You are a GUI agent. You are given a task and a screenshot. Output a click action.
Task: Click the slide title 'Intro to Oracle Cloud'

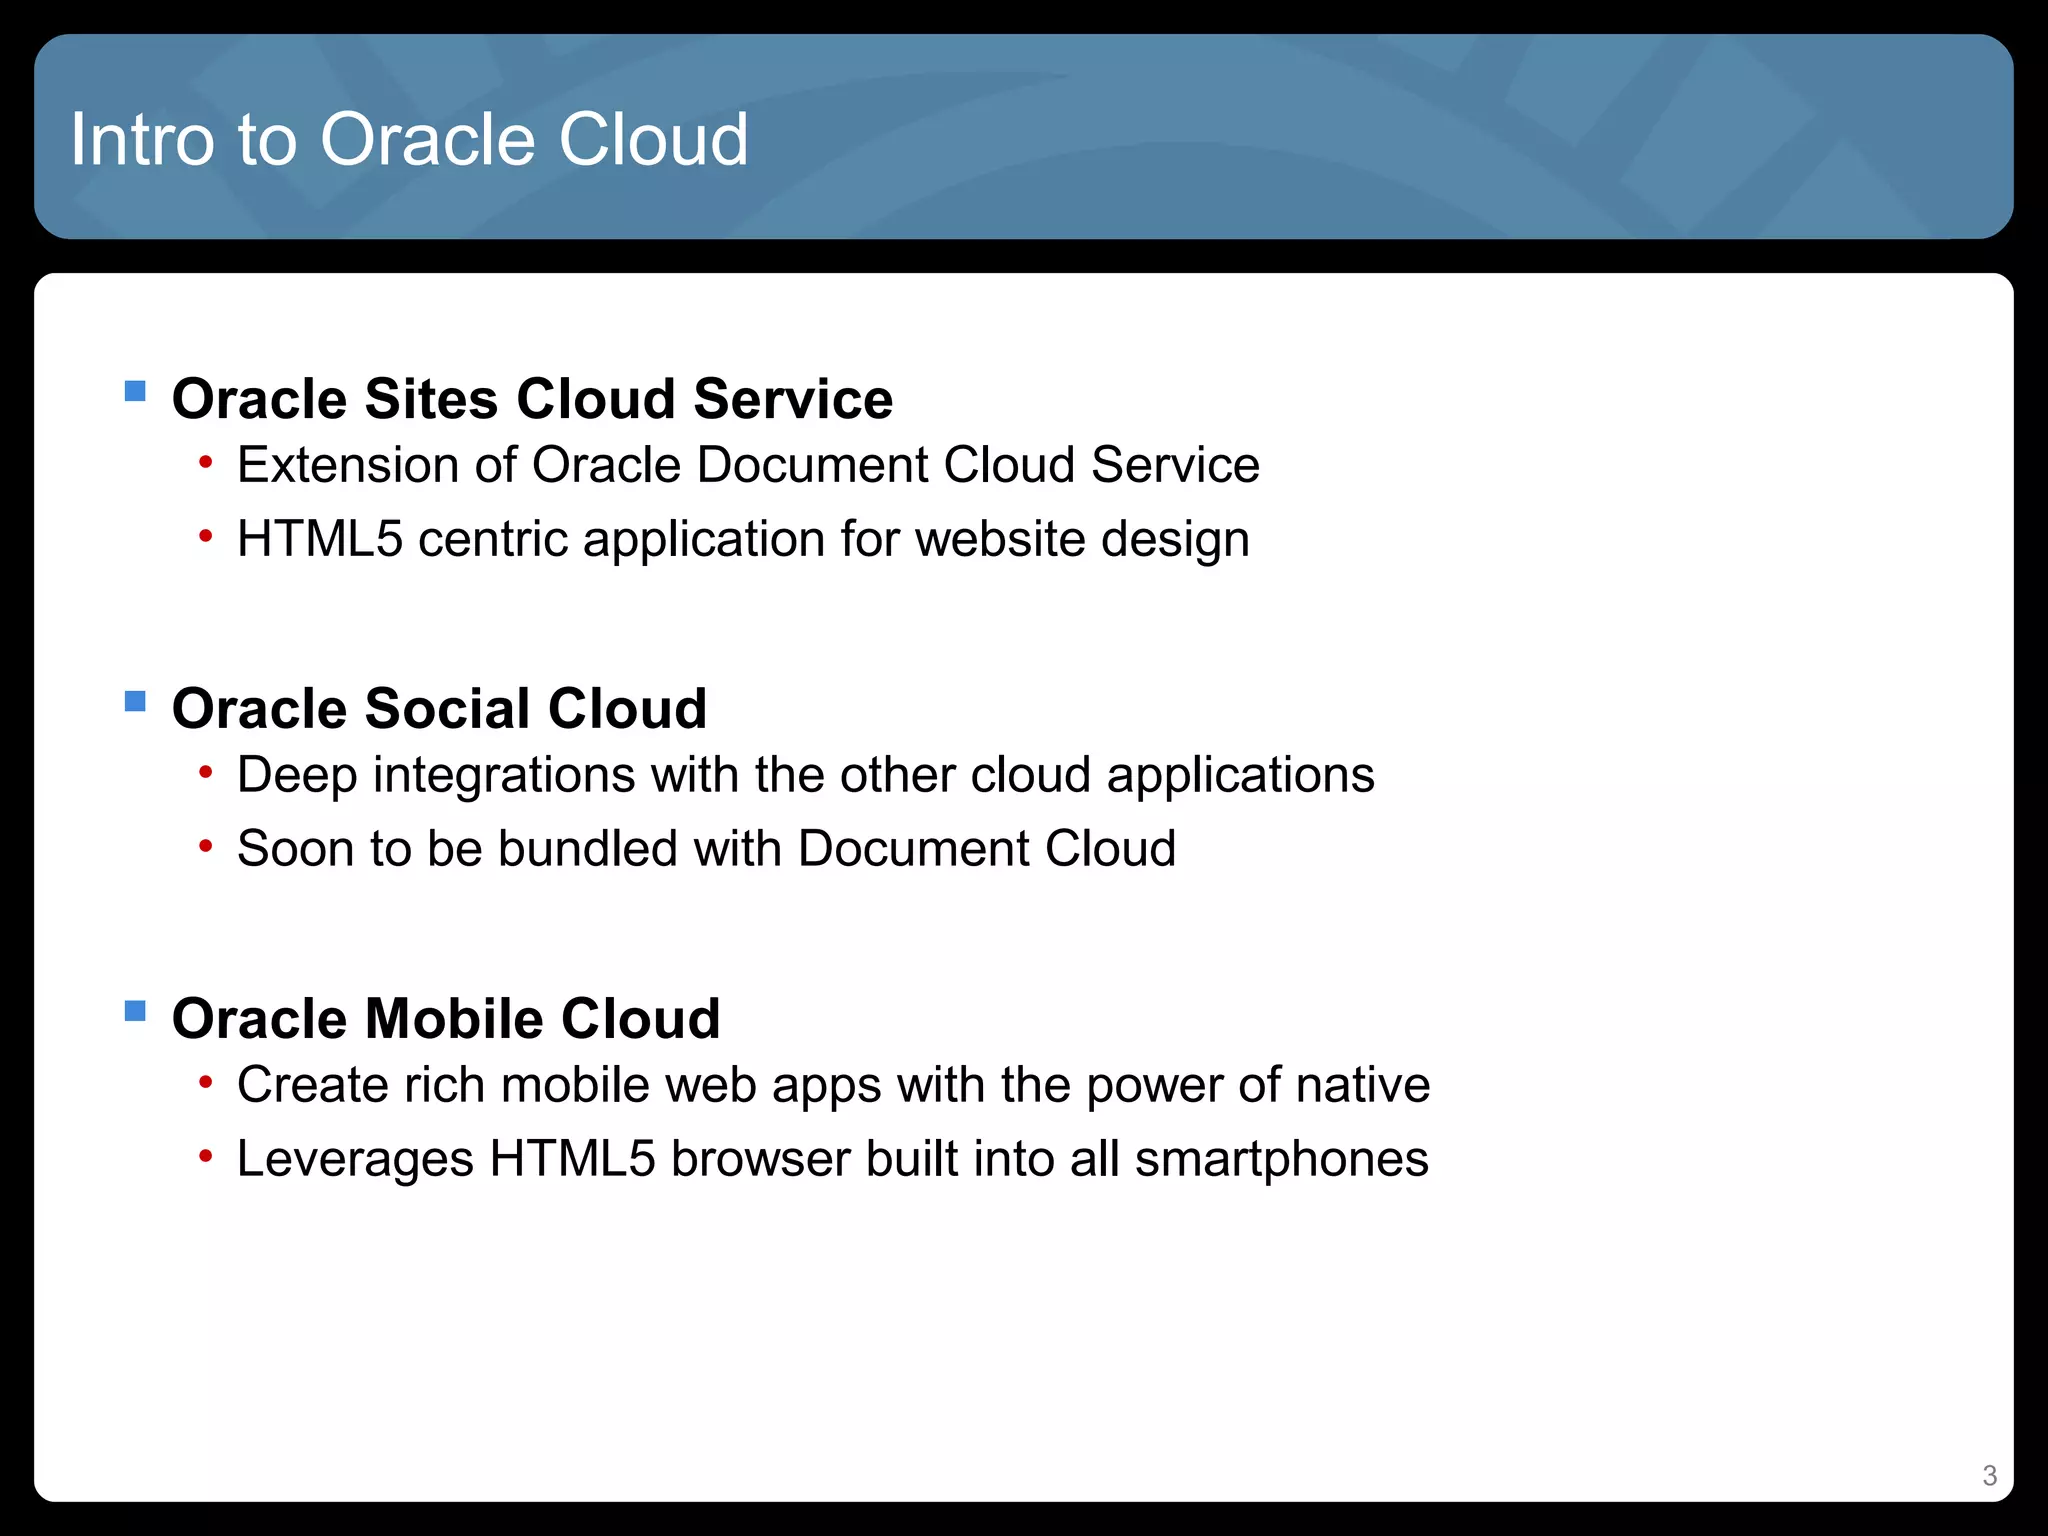click(x=409, y=138)
